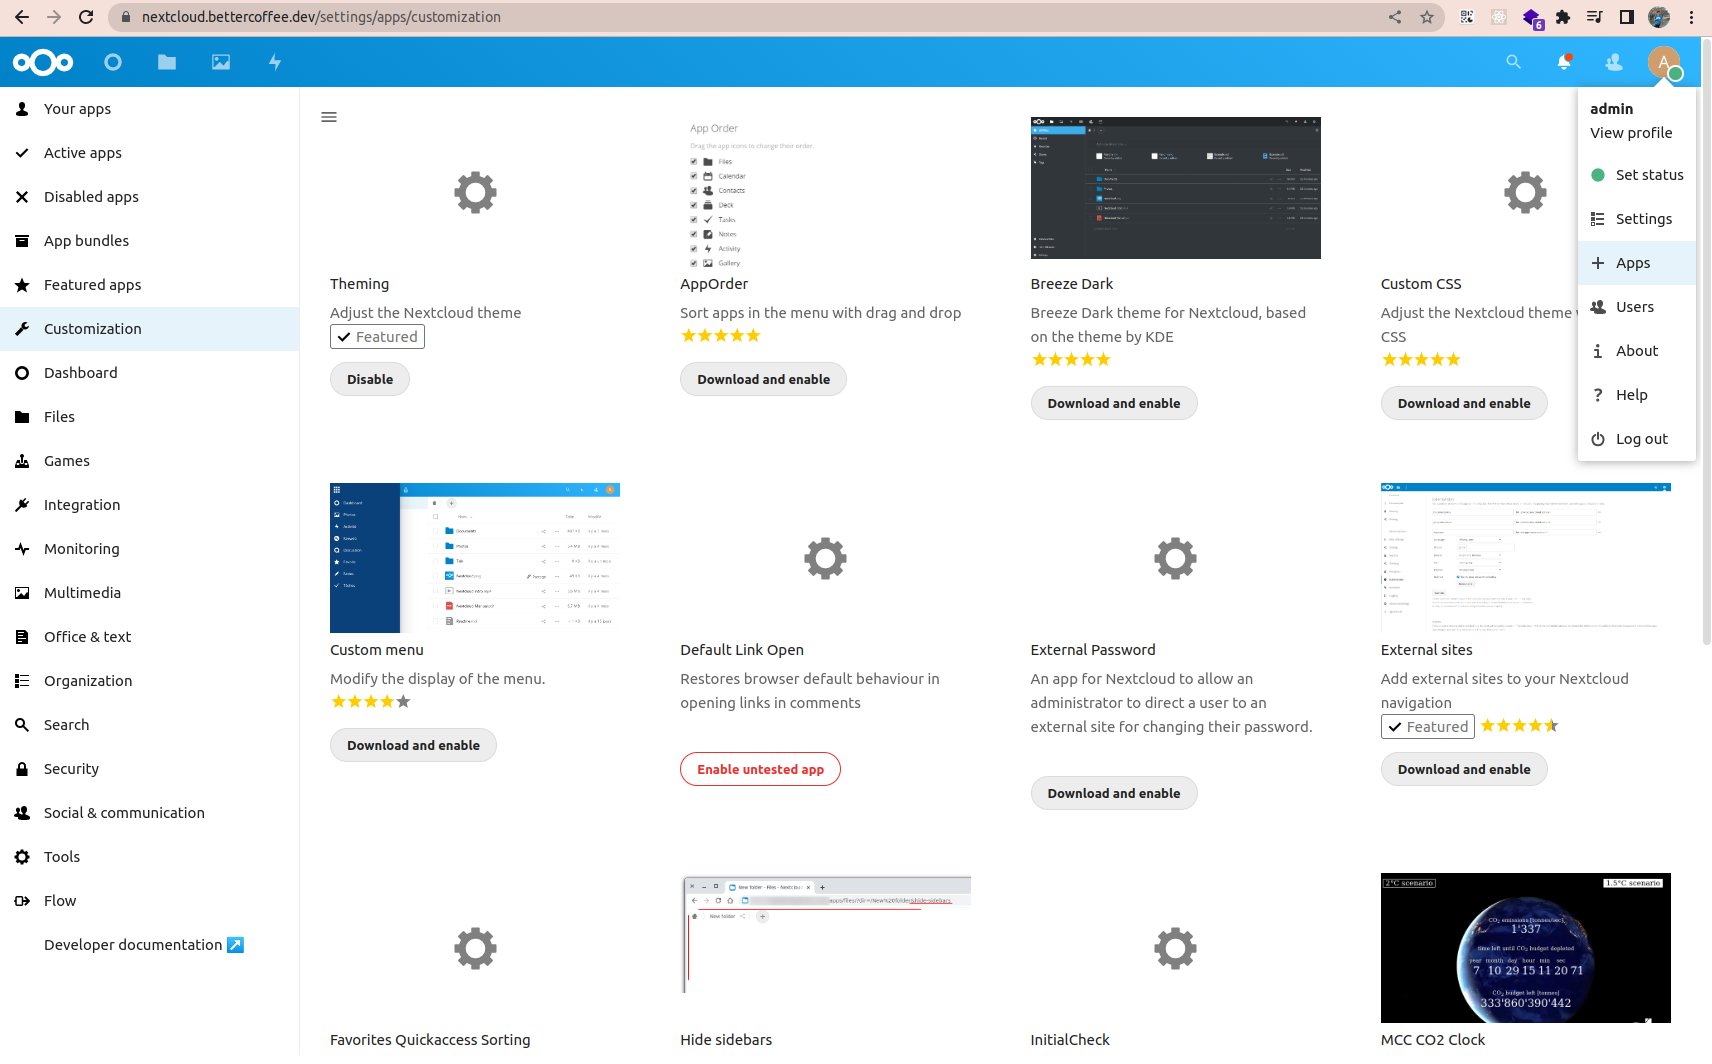Image resolution: width=1712 pixels, height=1064 pixels.
Task: Open the browser three-dot menu
Action: (1692, 17)
